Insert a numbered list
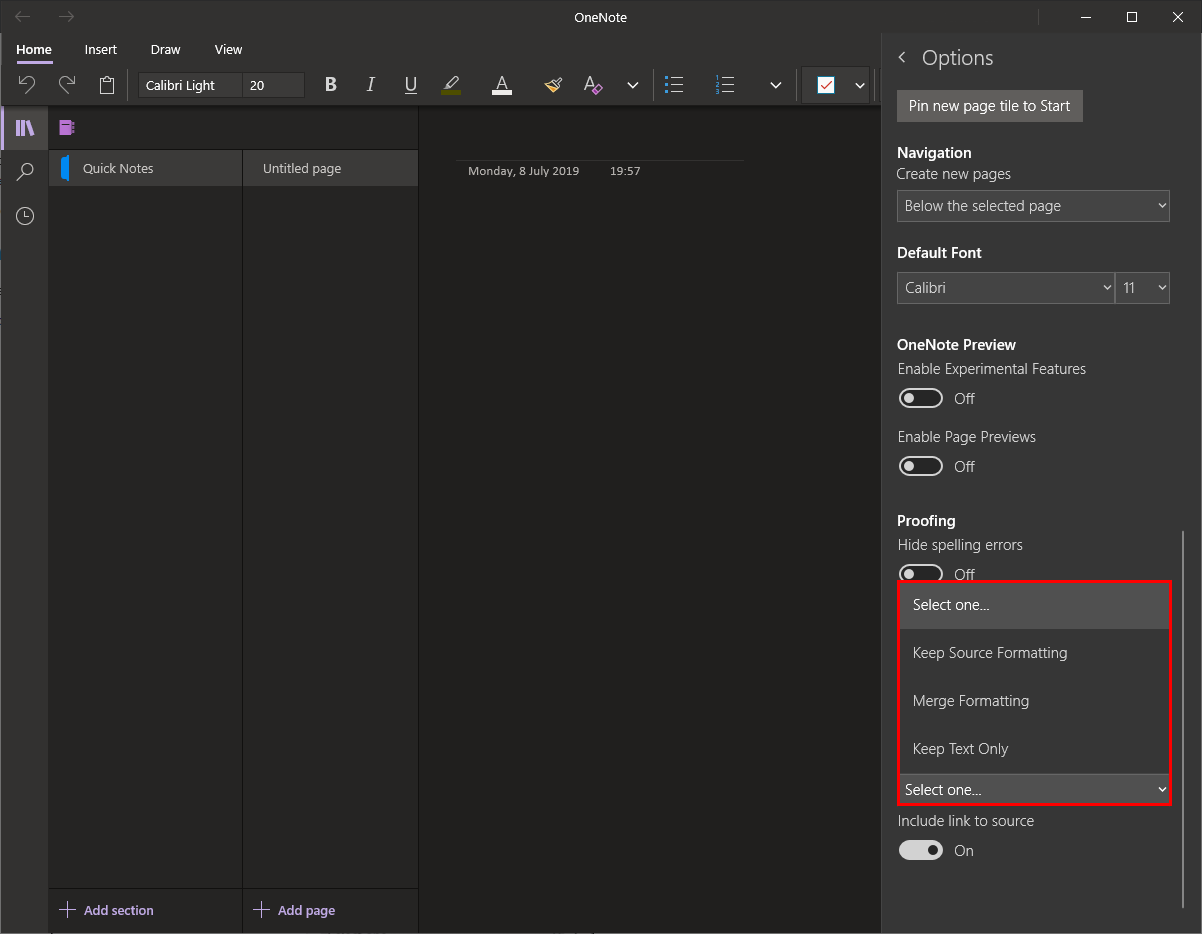Image resolution: width=1202 pixels, height=934 pixels. coord(725,85)
